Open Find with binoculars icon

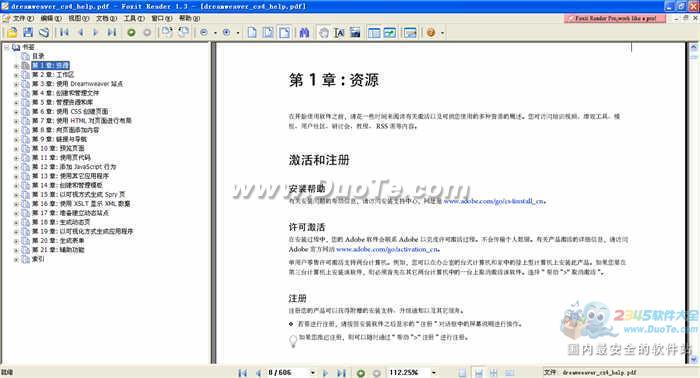click(x=304, y=33)
